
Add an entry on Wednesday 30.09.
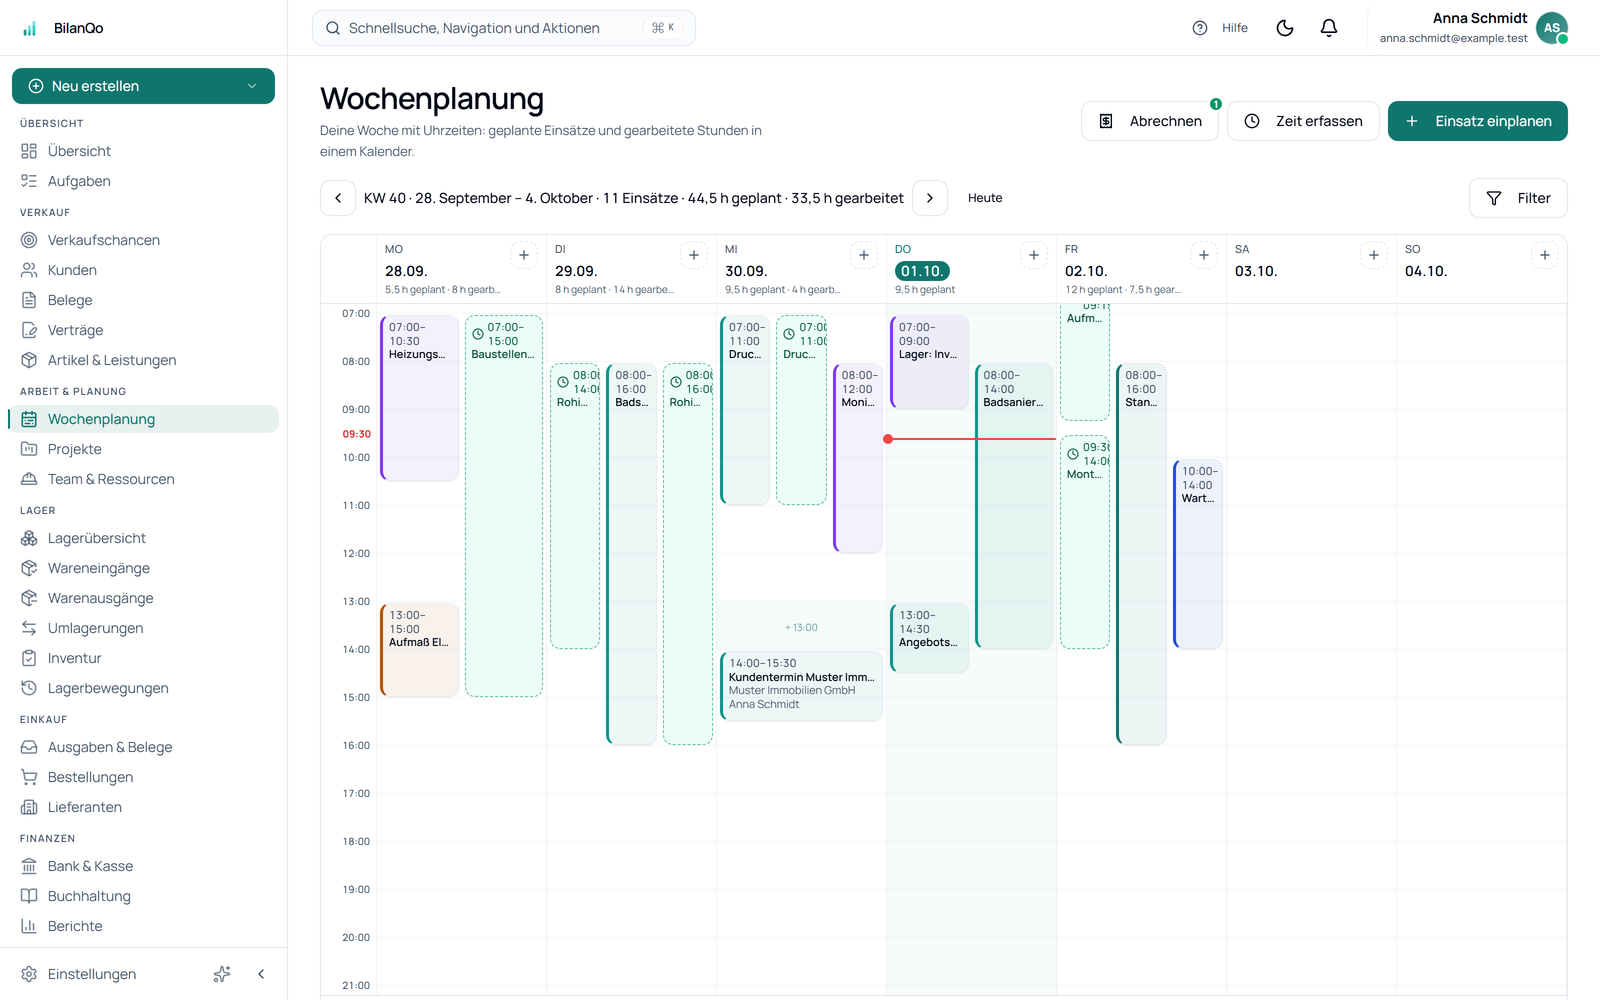(864, 255)
